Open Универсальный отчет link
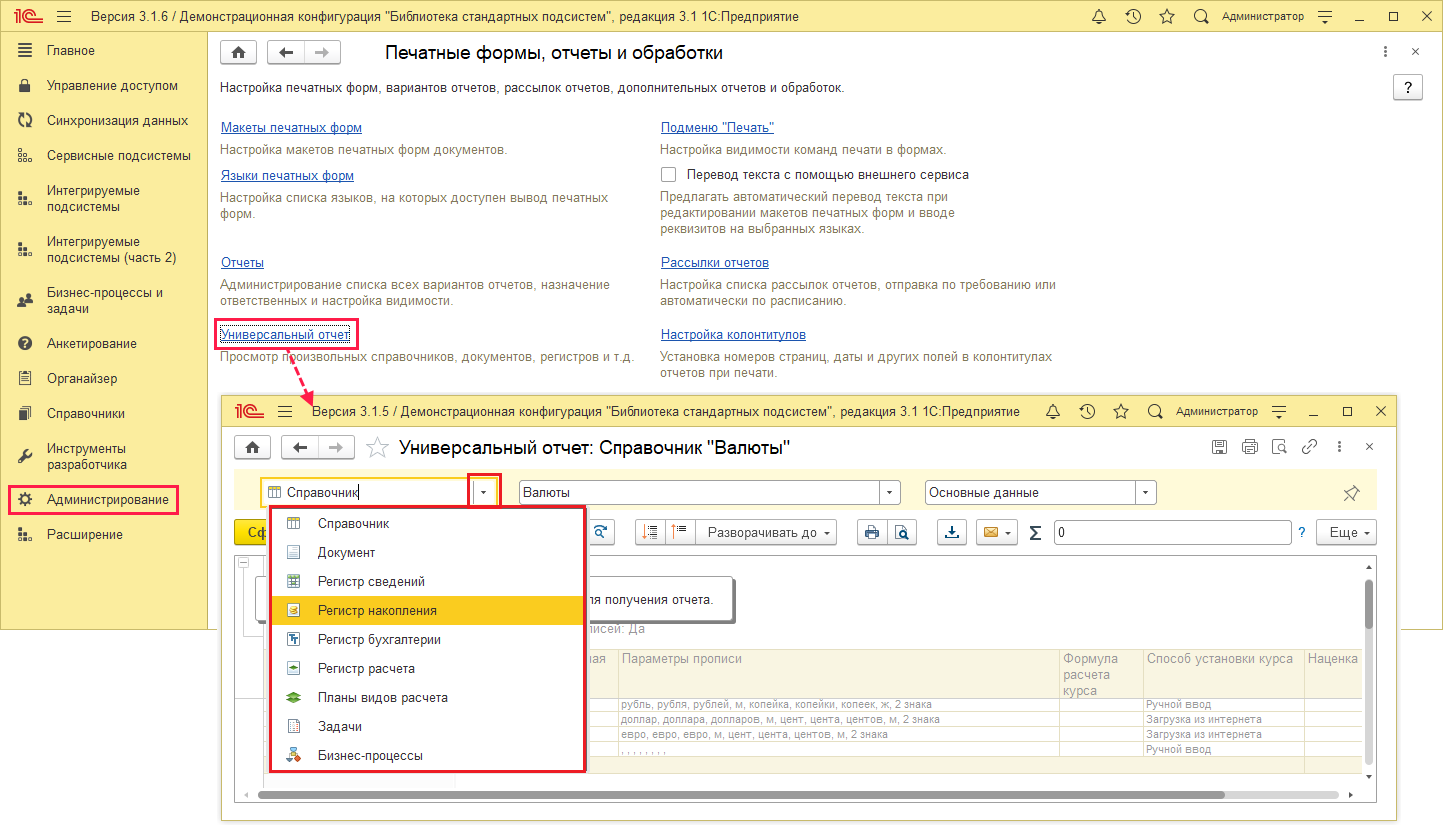This screenshot has height=825, width=1445. tap(285, 335)
